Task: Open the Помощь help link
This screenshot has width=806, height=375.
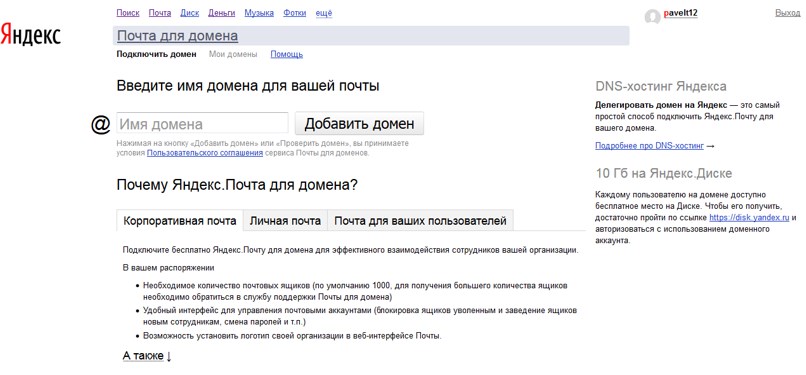Action: click(286, 54)
